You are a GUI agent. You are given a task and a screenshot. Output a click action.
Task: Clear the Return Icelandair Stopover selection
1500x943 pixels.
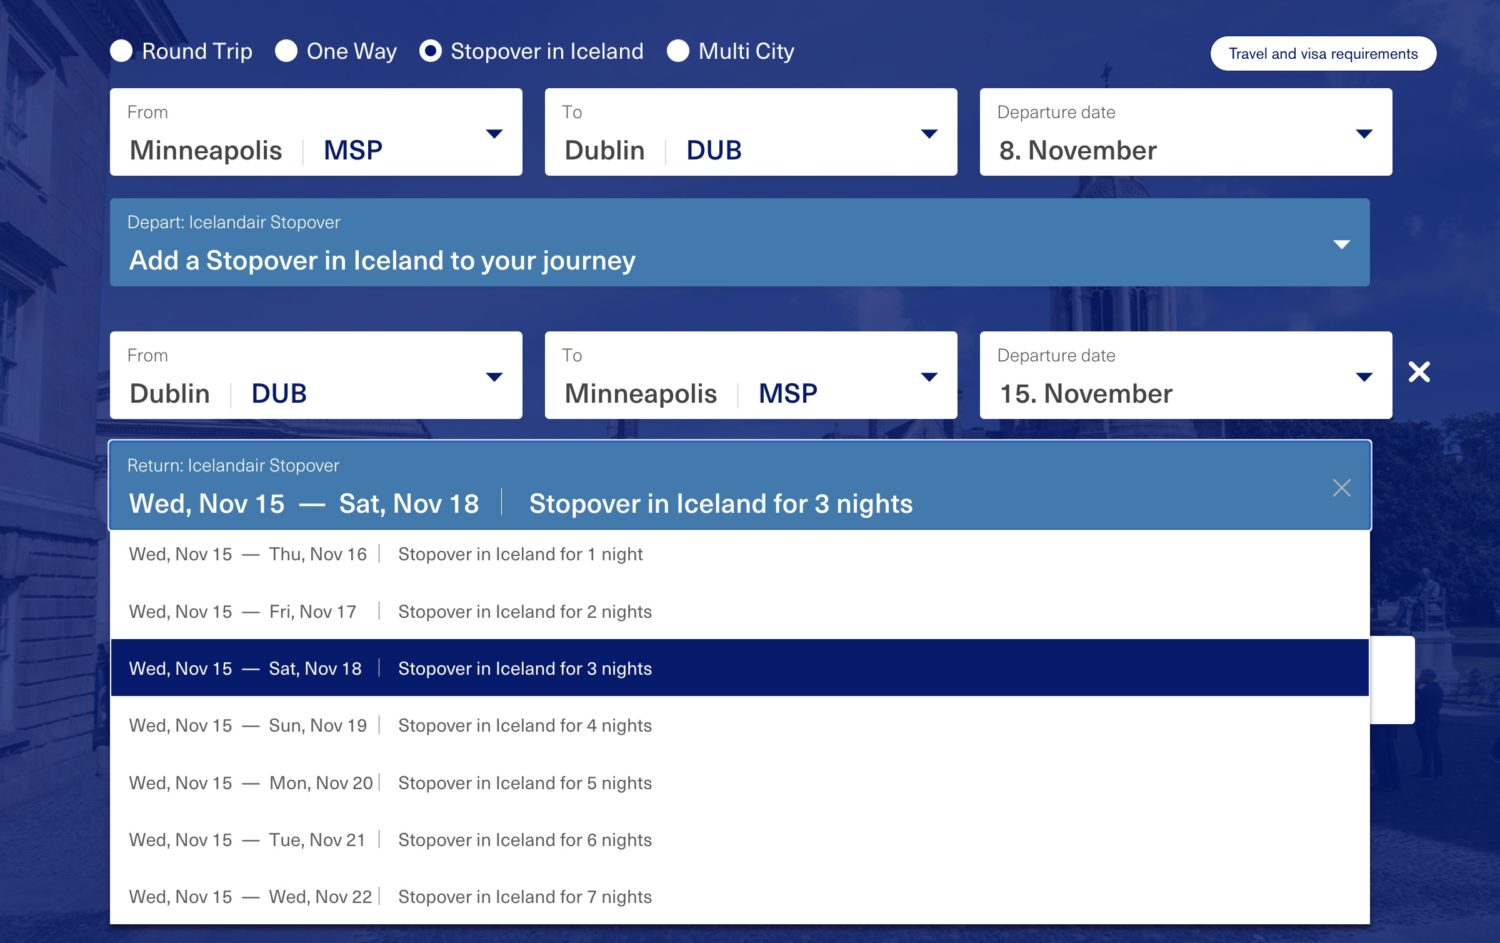coord(1342,487)
